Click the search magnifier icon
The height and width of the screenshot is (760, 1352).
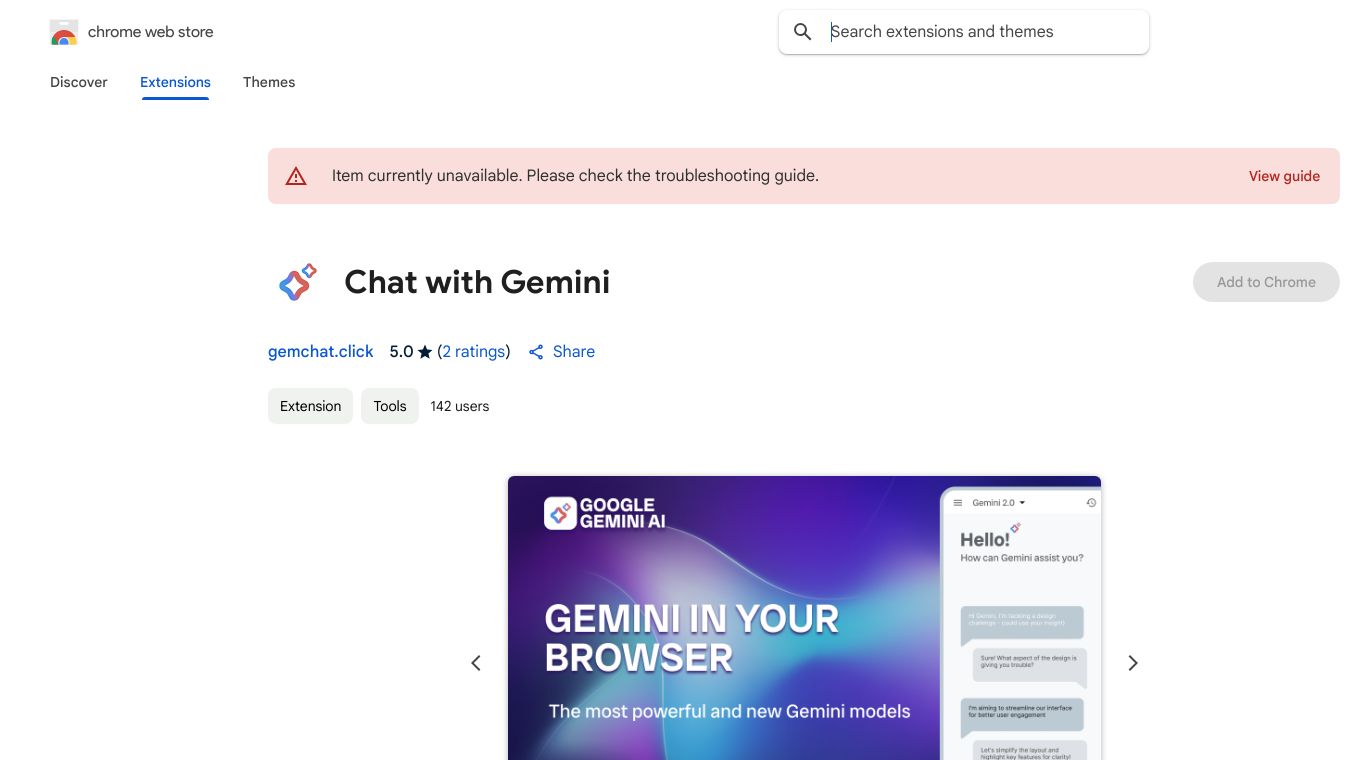pos(802,32)
